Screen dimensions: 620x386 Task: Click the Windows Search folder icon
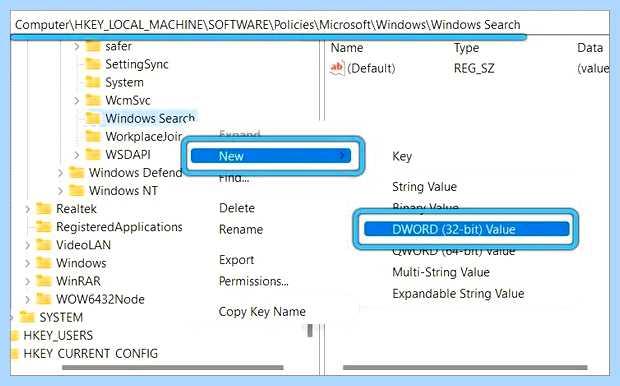(x=93, y=118)
